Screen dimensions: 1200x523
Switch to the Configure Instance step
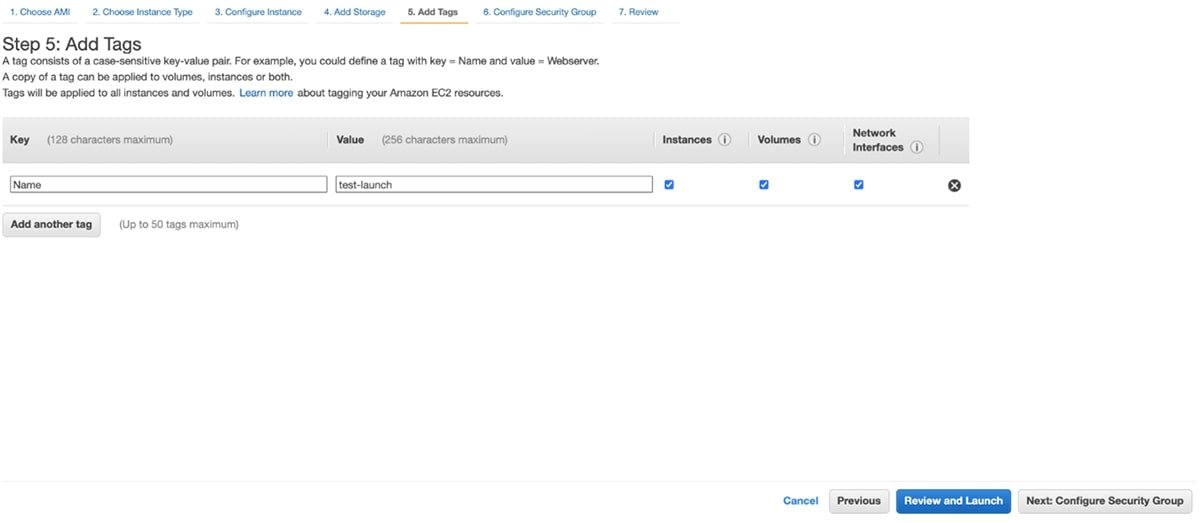pyautogui.click(x=258, y=12)
